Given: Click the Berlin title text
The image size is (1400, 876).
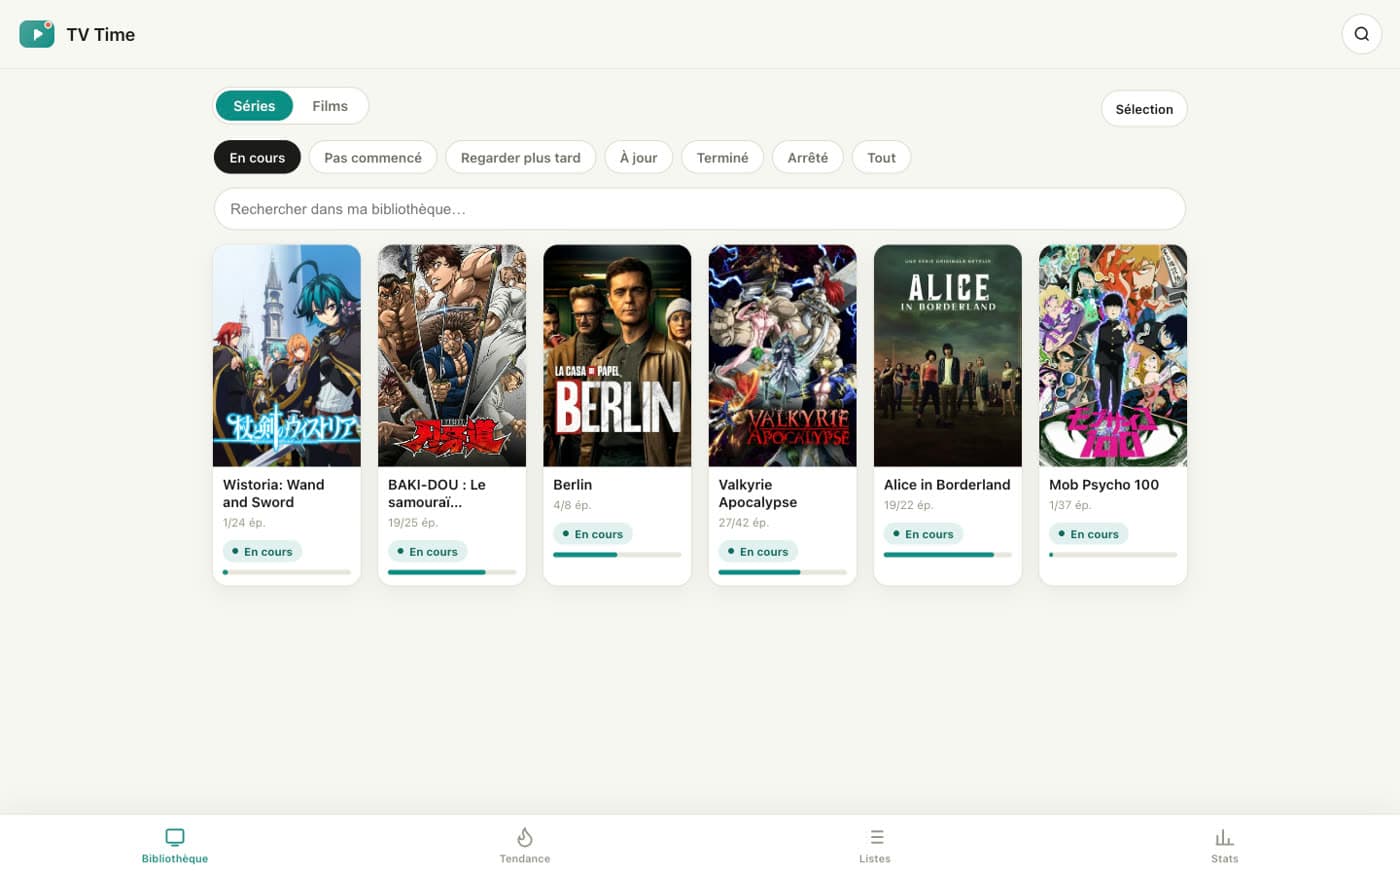Looking at the screenshot, I should 573,484.
